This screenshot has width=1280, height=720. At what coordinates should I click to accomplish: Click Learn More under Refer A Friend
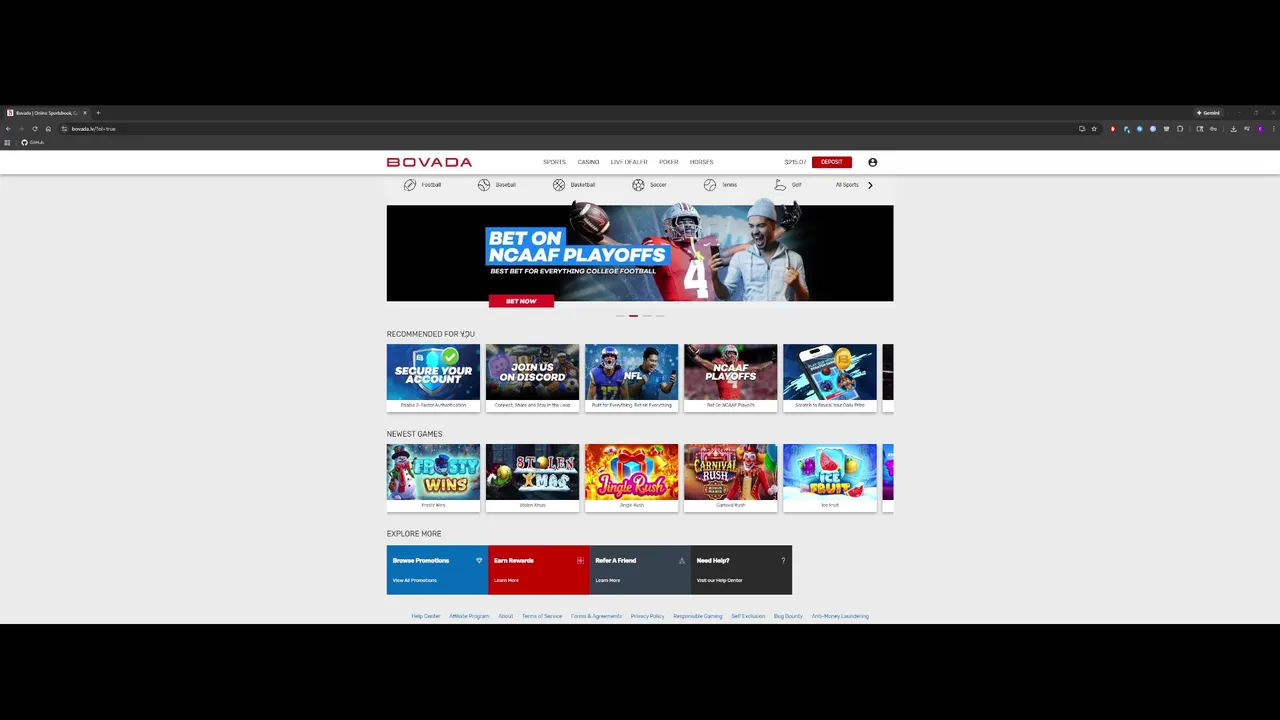607,580
